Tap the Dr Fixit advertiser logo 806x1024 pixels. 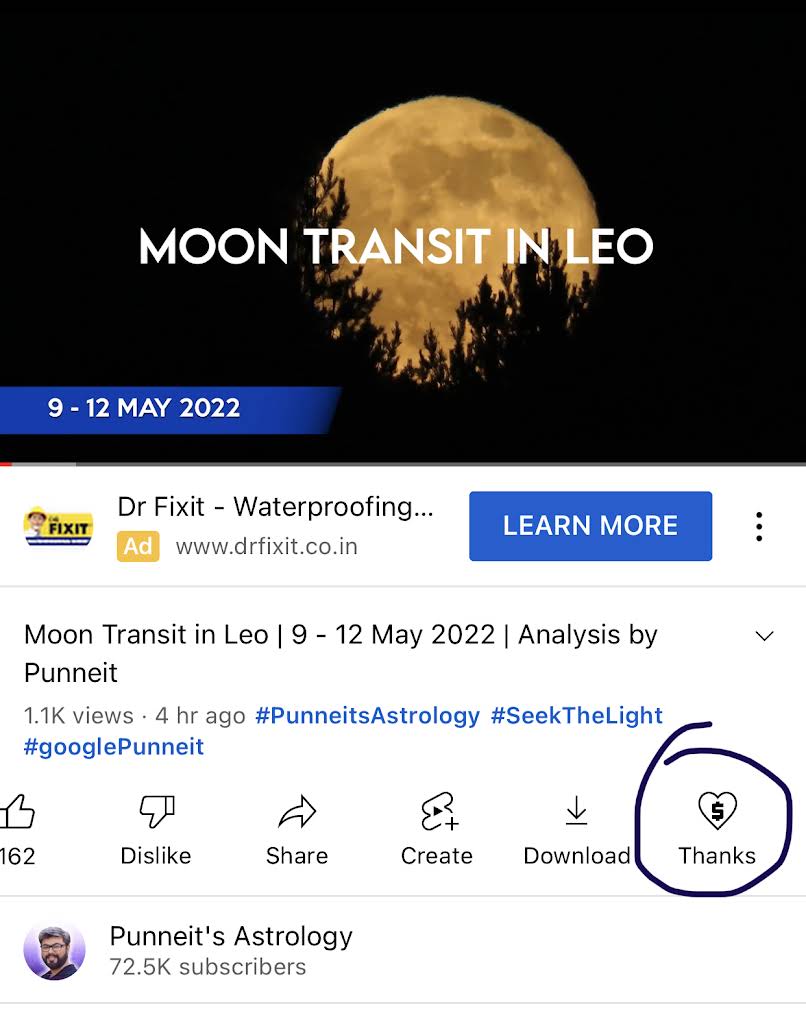(58, 527)
